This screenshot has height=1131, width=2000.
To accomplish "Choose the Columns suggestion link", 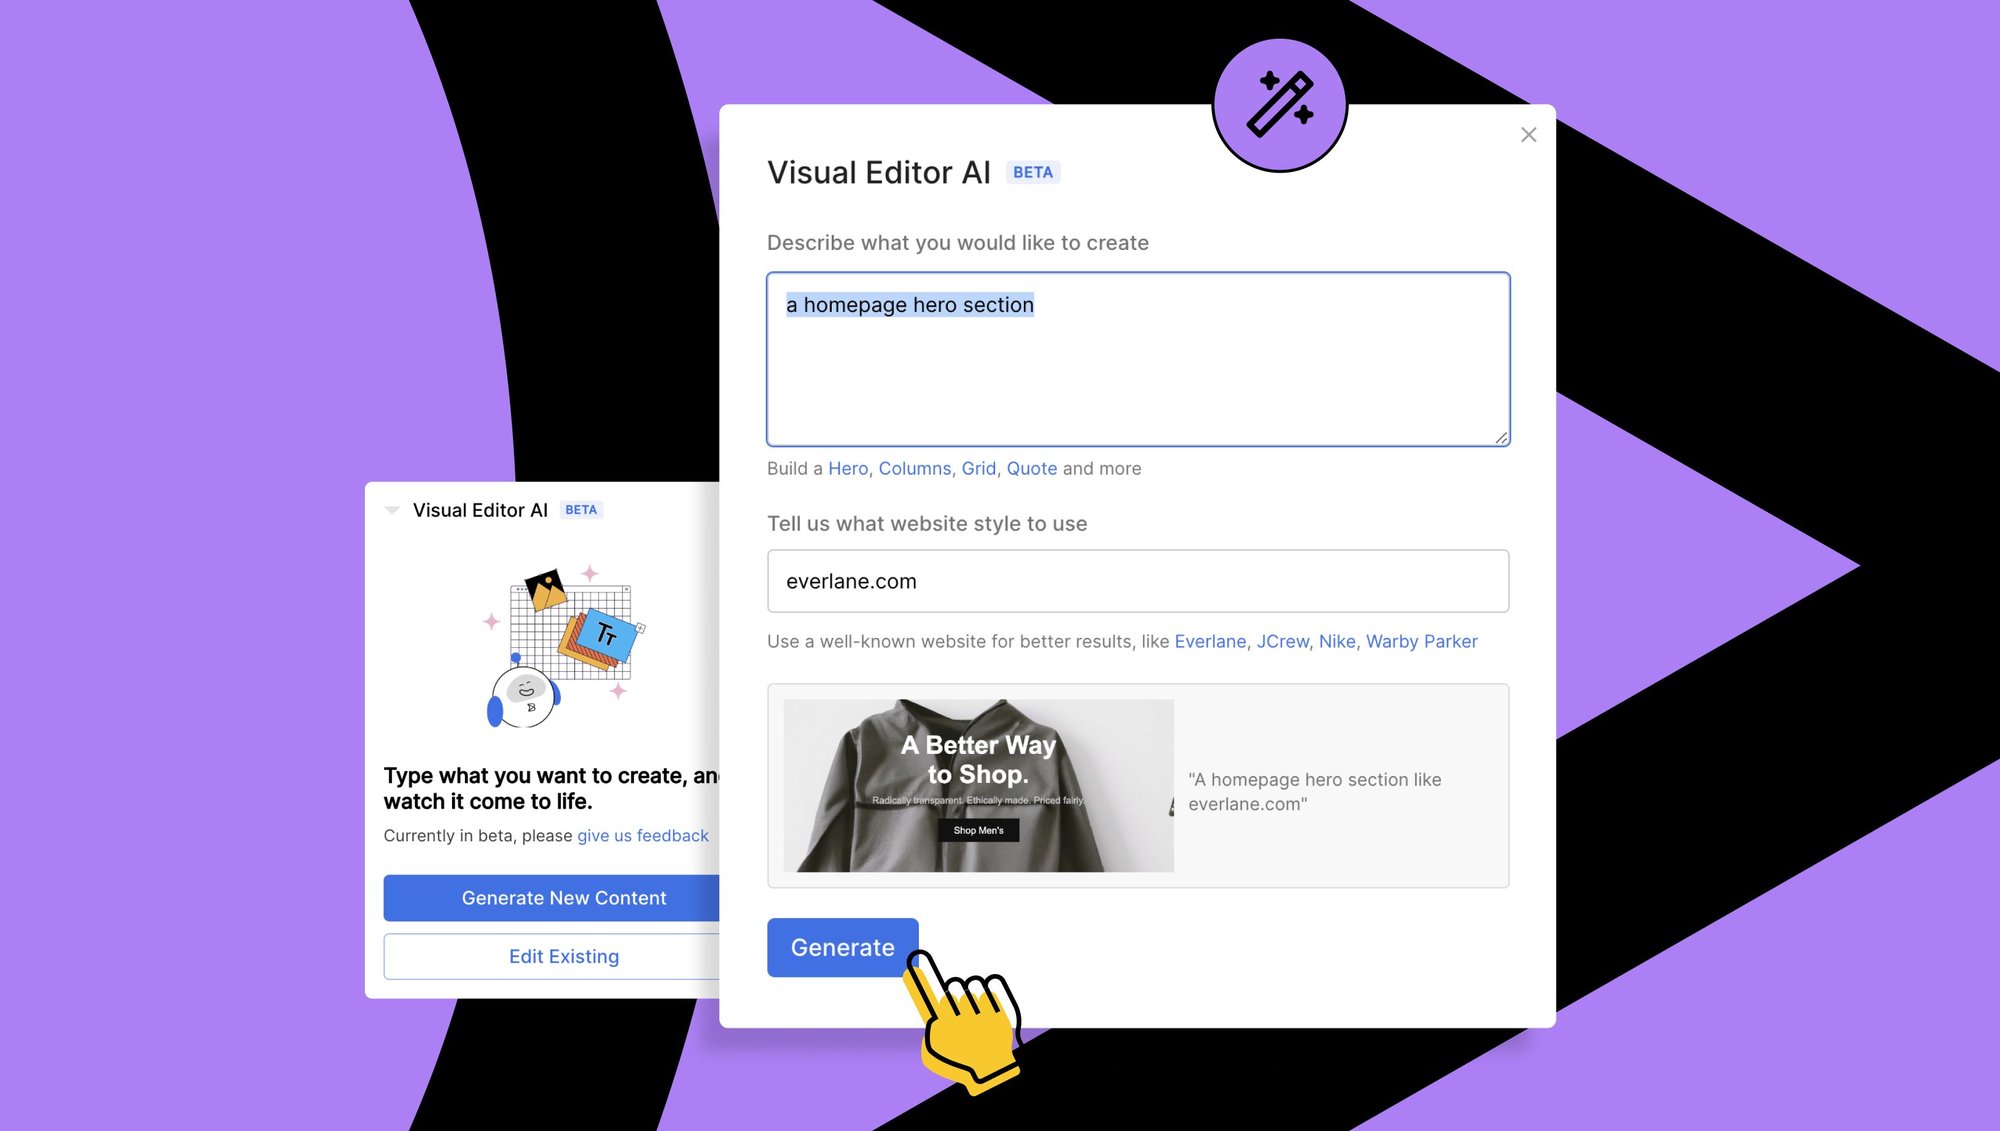I will point(914,468).
